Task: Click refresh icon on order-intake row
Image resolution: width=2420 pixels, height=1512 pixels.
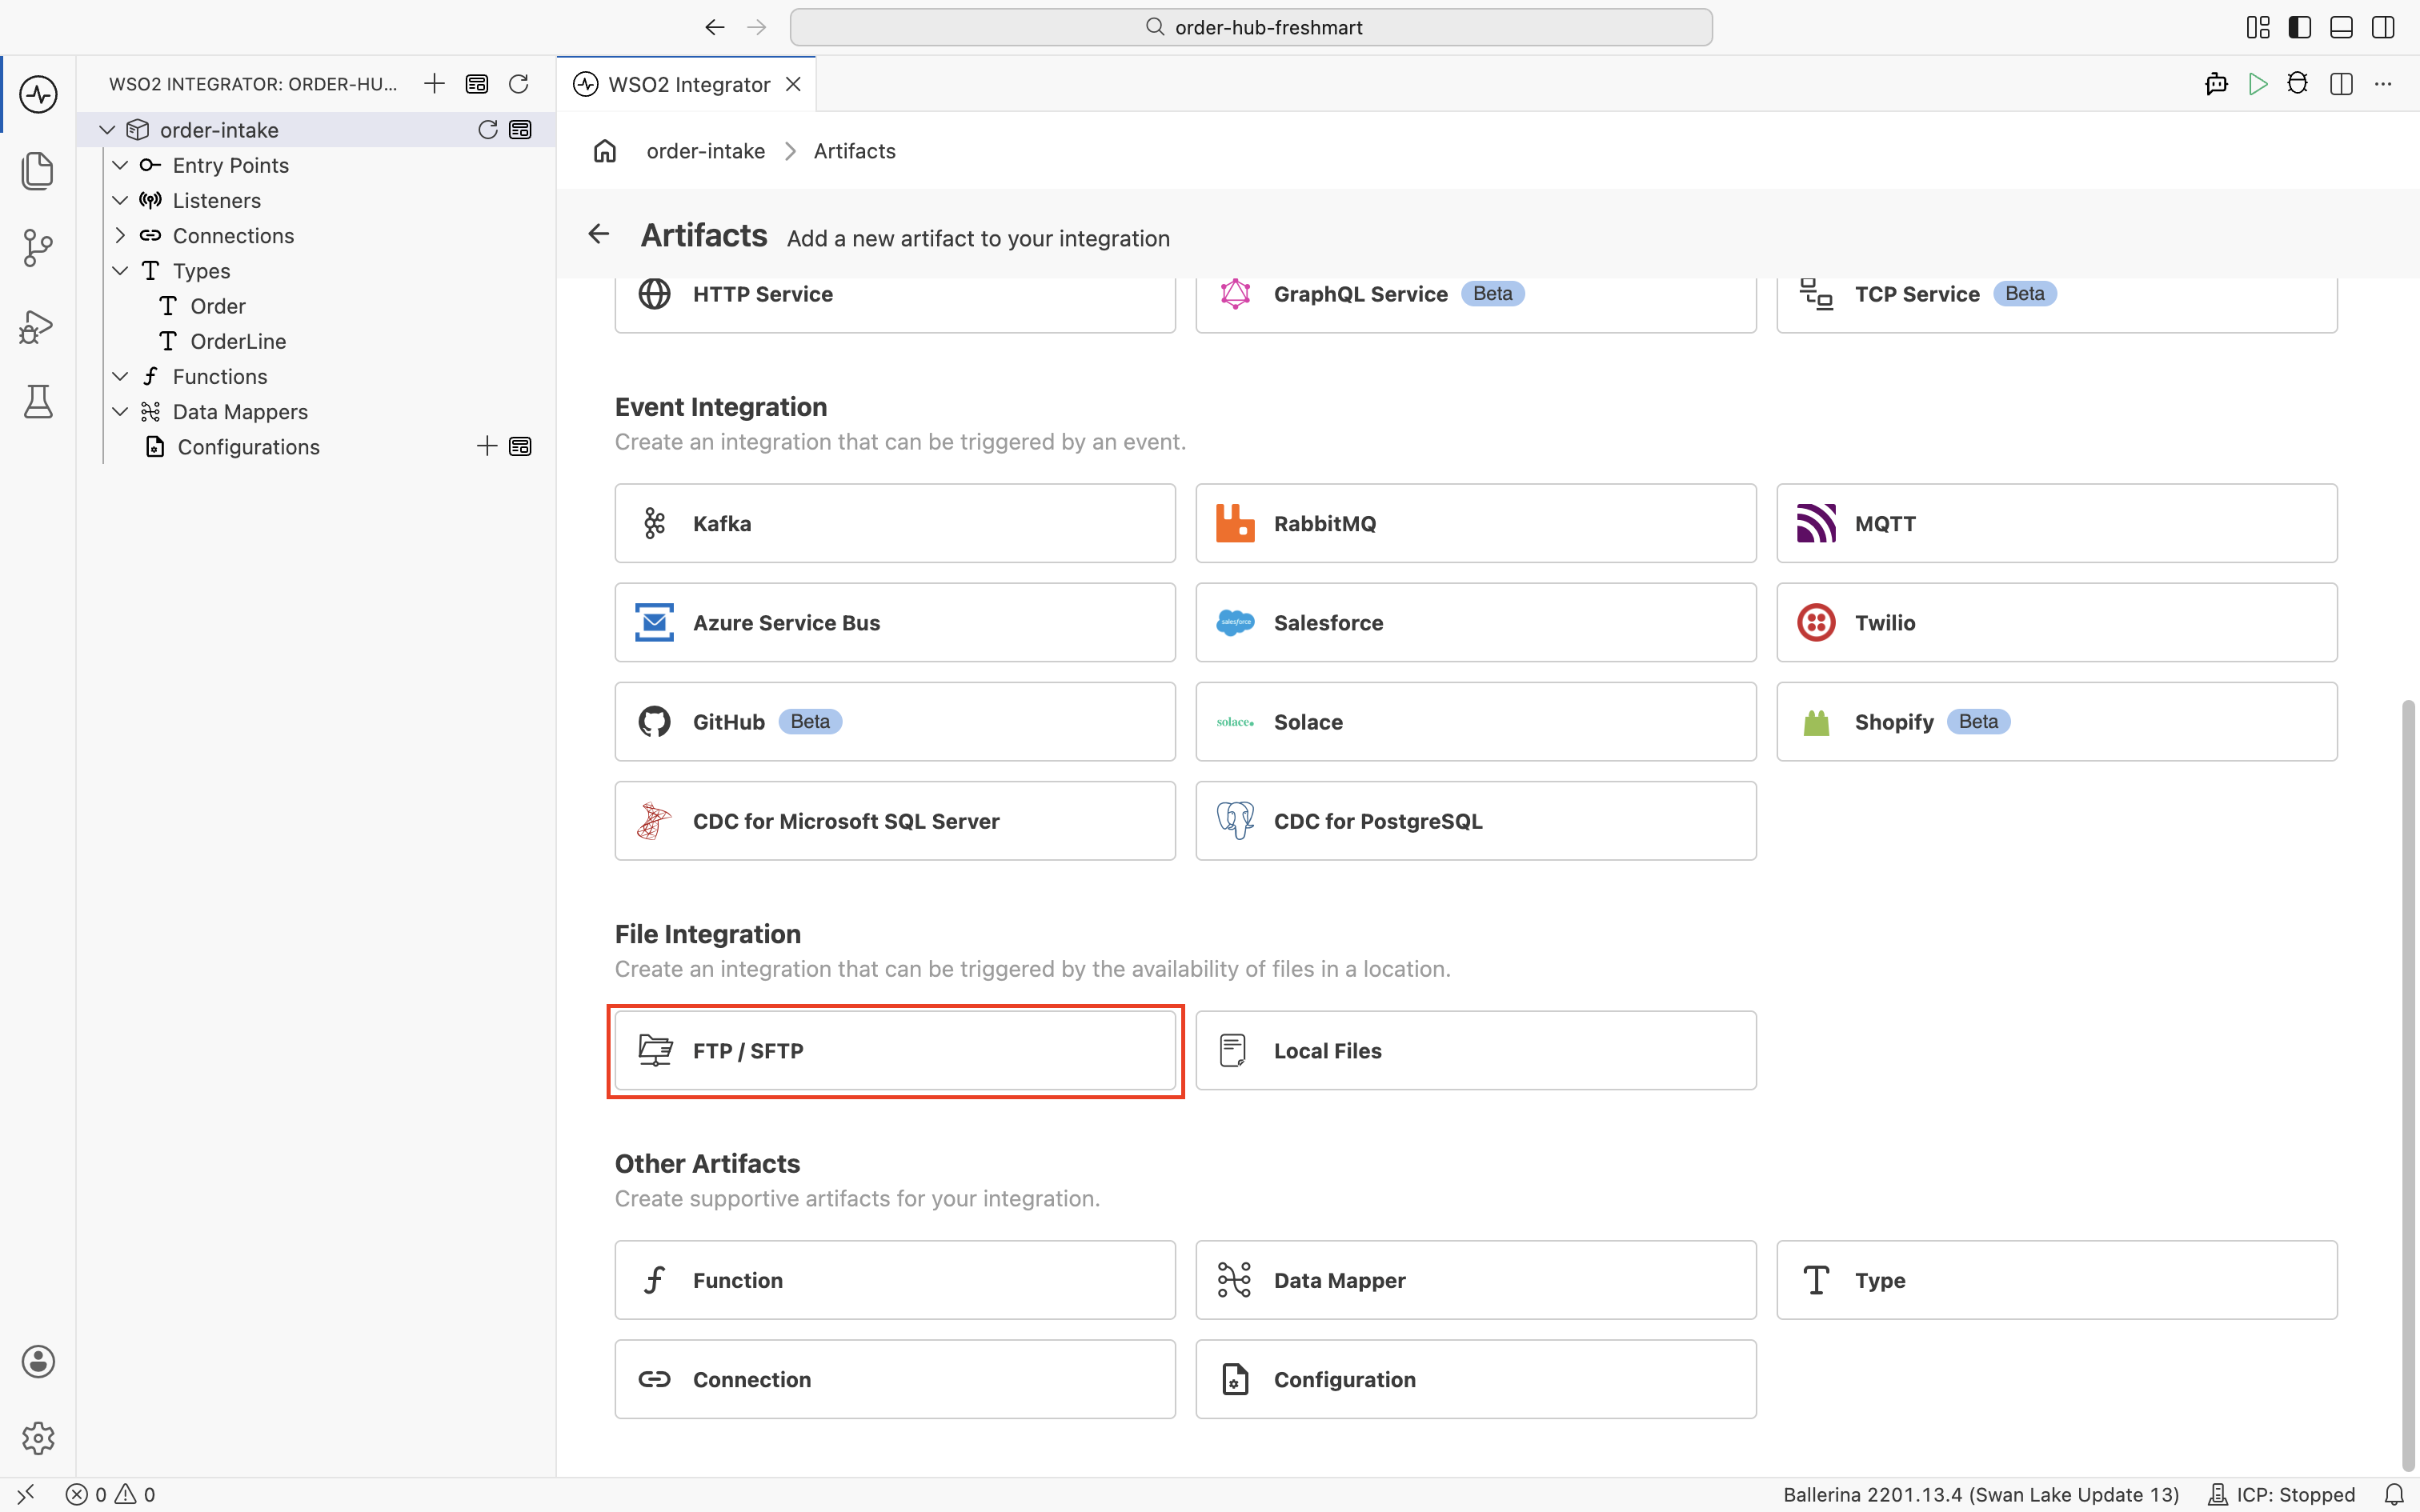Action: (487, 130)
